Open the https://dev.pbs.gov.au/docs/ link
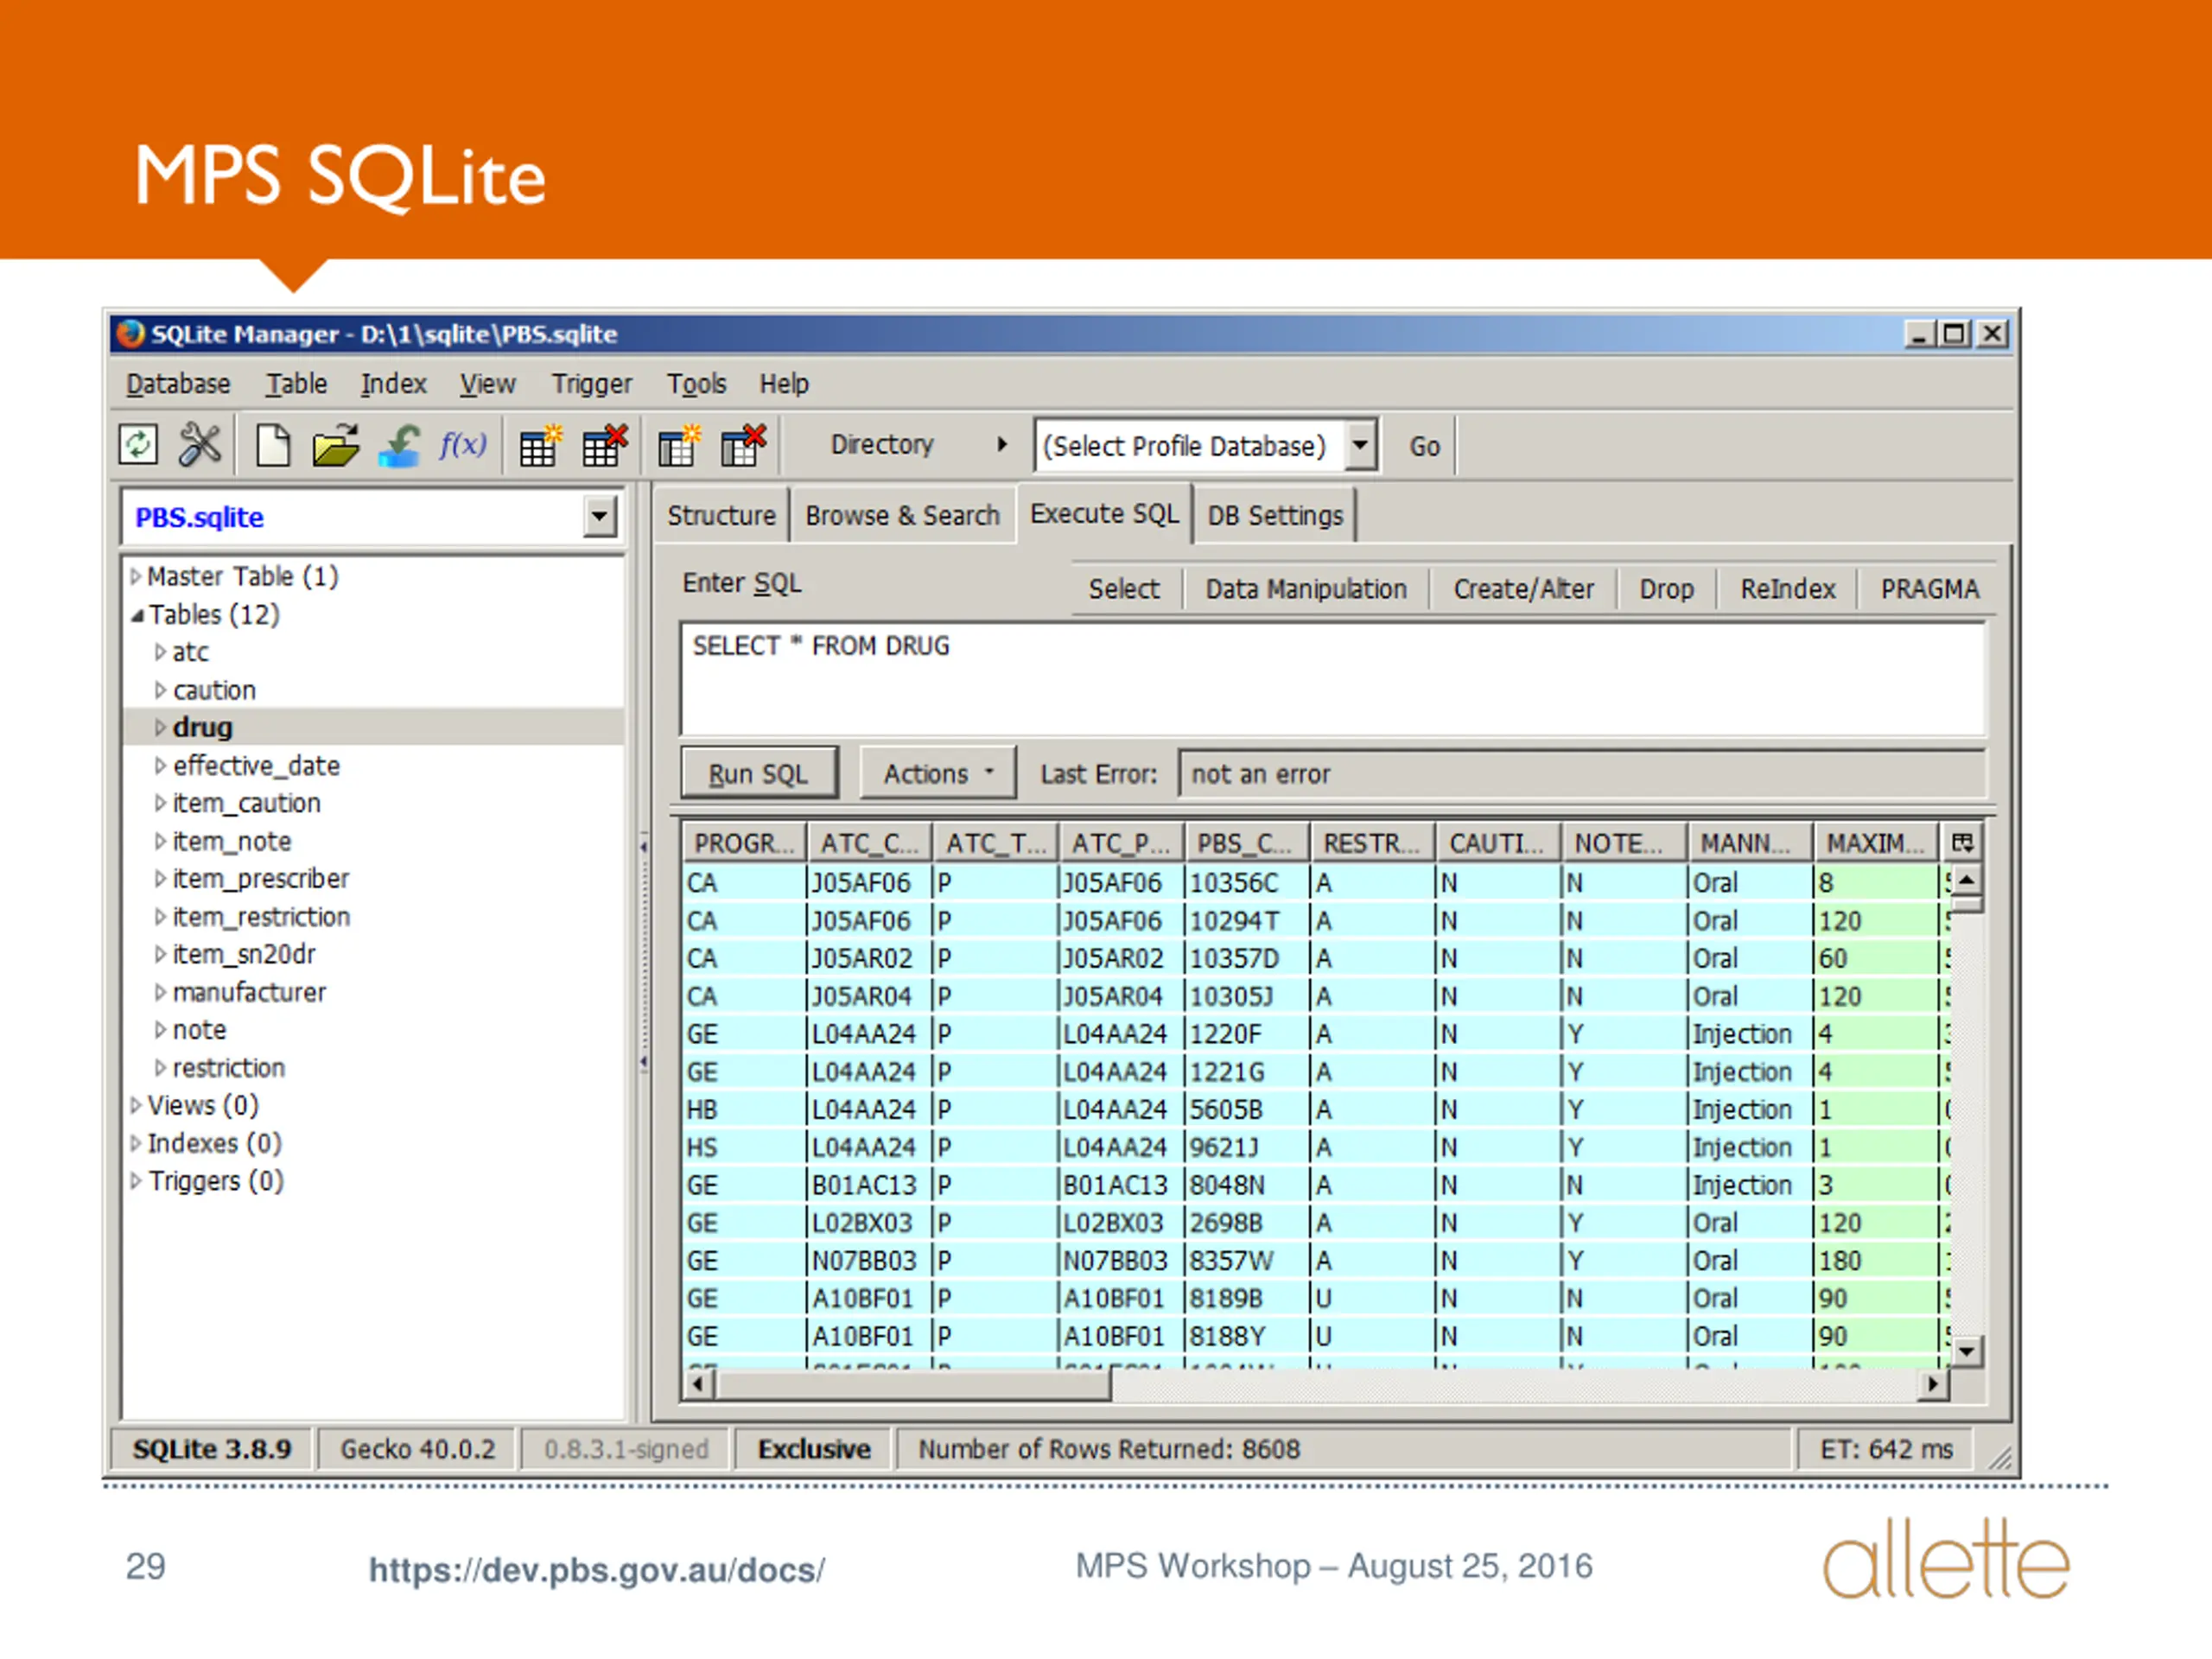Viewport: 2212px width, 1659px height. point(597,1570)
